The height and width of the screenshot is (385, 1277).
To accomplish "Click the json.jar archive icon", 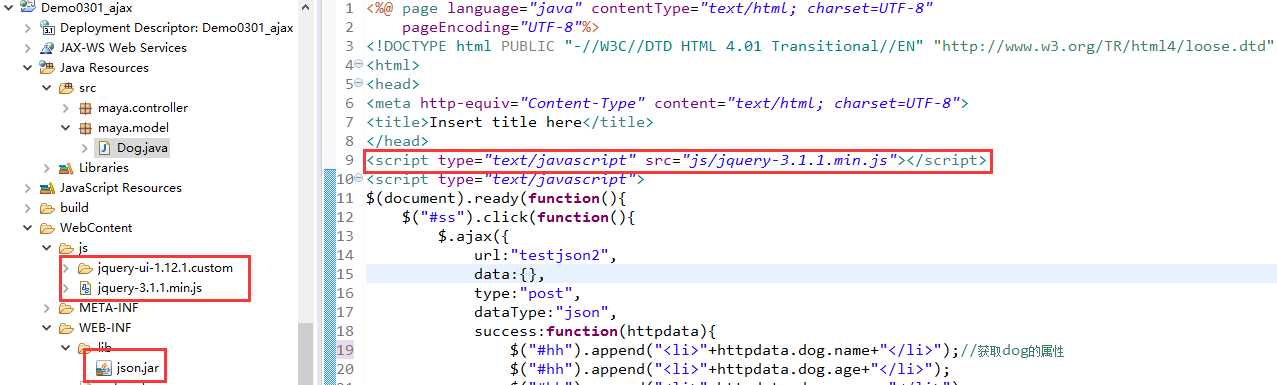I will click(x=105, y=368).
